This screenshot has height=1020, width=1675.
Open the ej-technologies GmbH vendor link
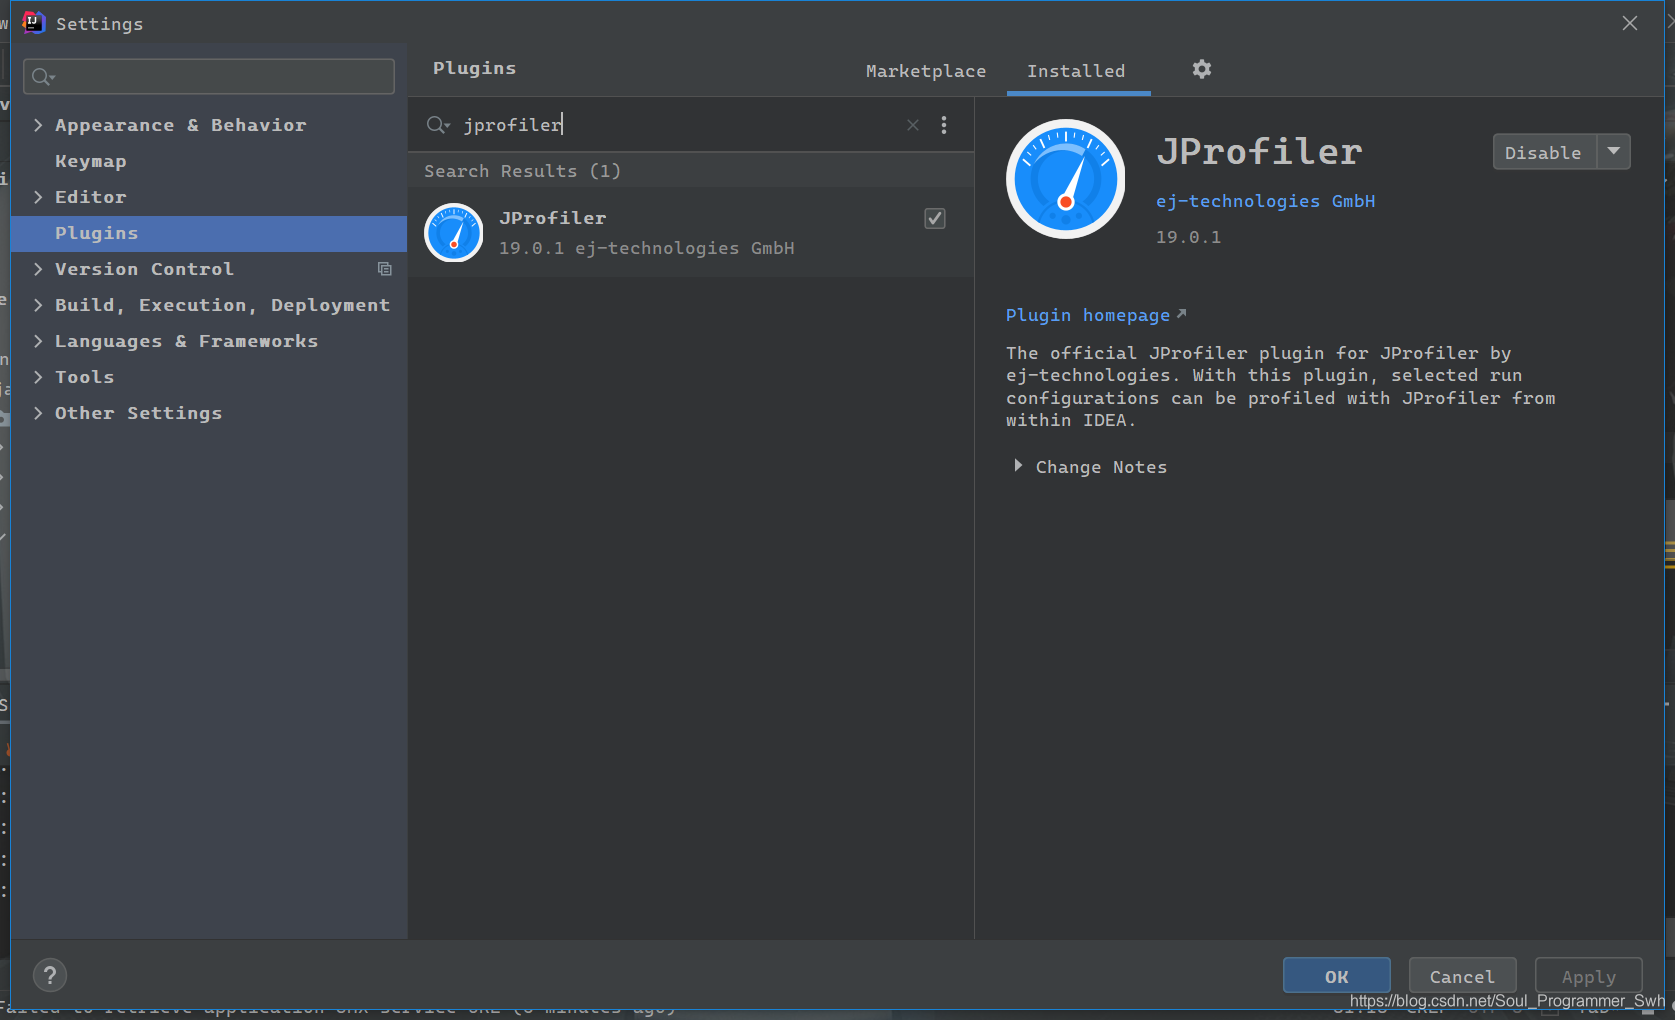coord(1265,201)
